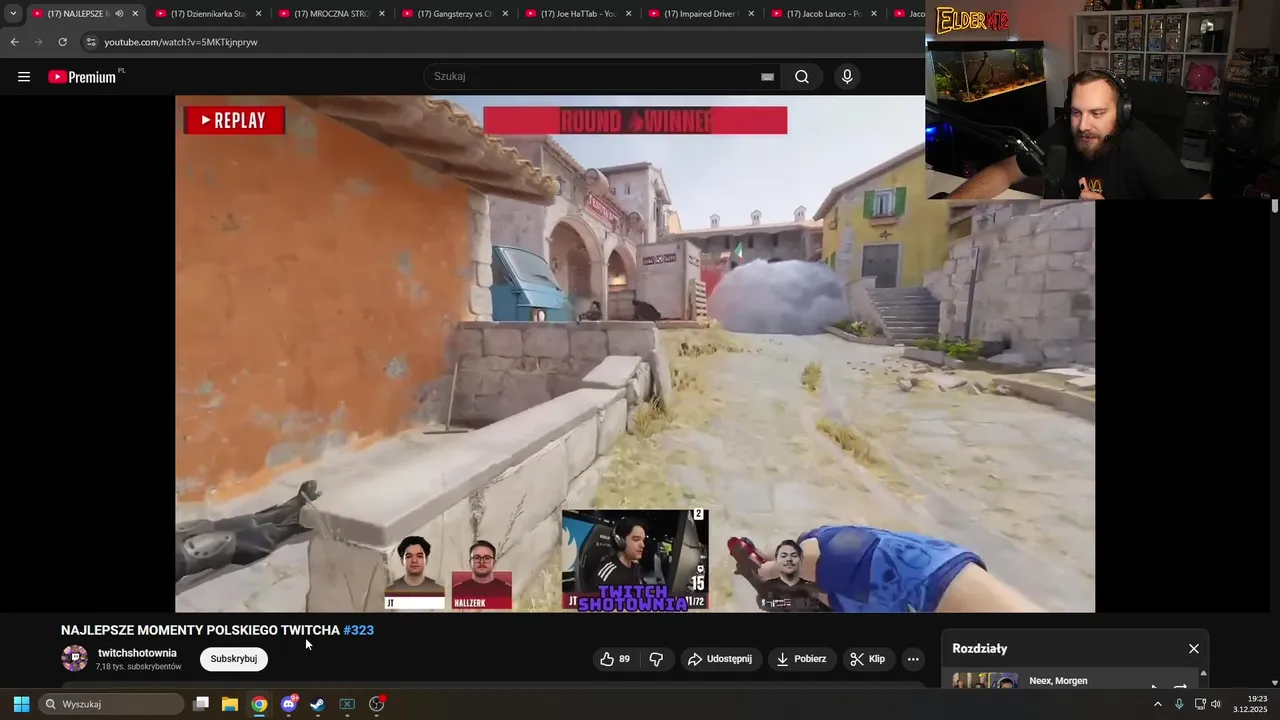Close the MROCZNA STRO tab
This screenshot has width=1280, height=720.
pos(381,14)
